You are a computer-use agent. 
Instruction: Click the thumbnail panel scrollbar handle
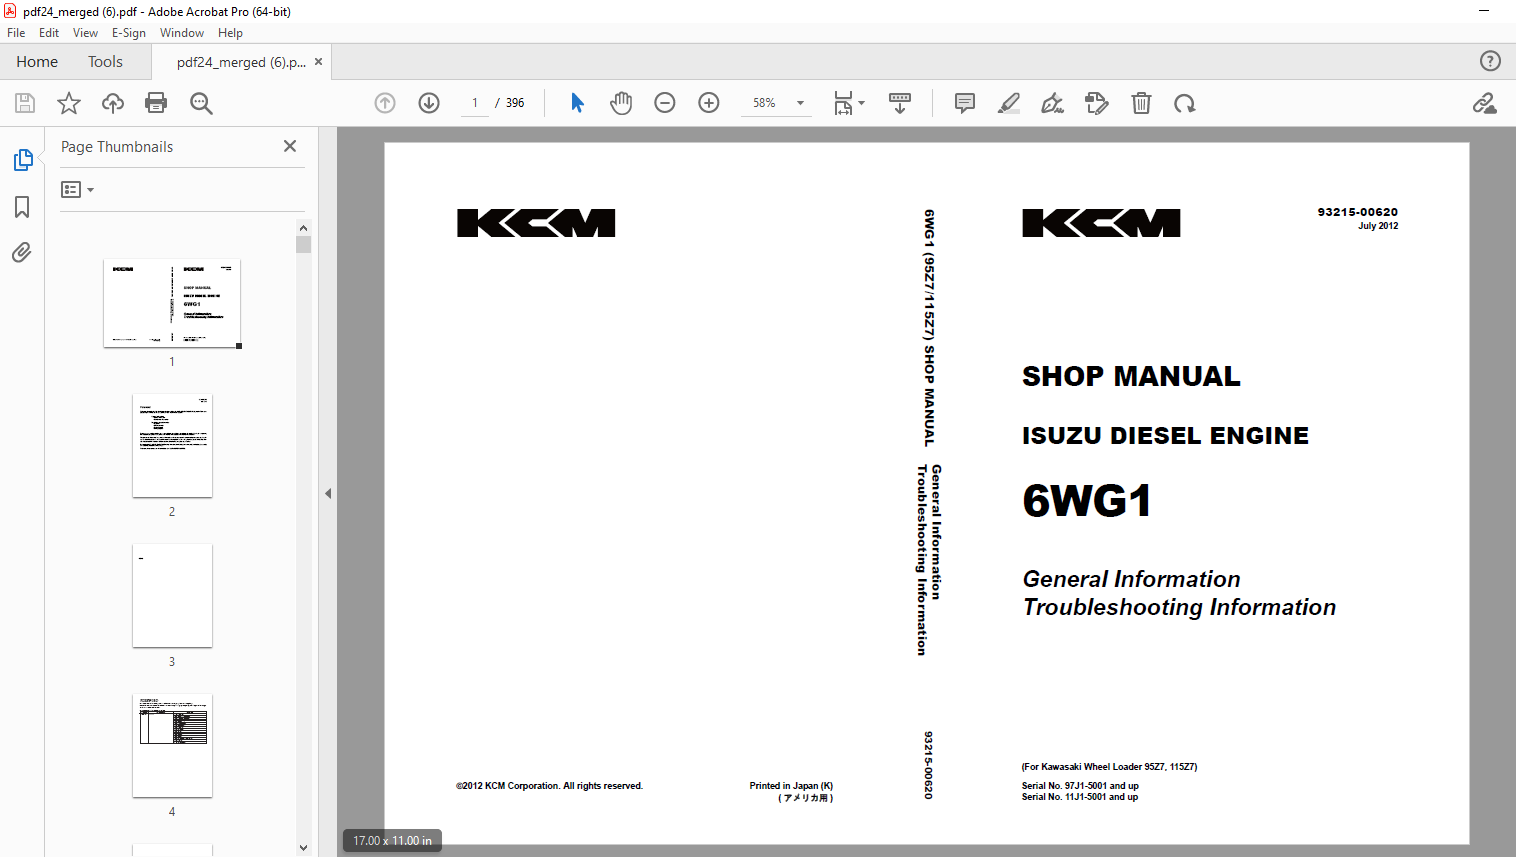click(304, 245)
